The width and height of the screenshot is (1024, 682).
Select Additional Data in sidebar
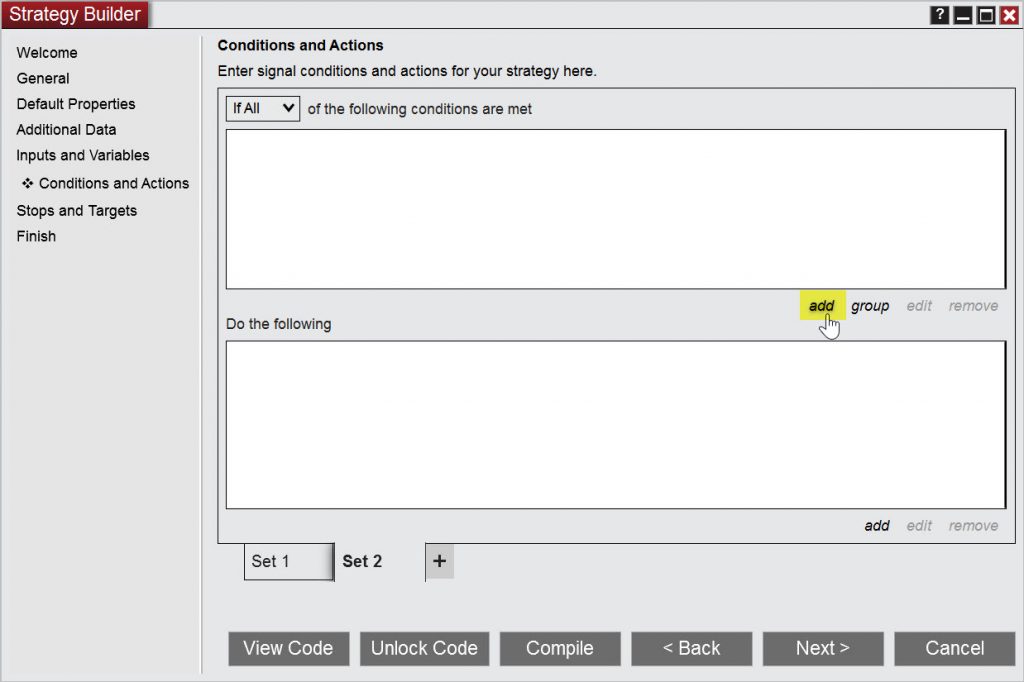pyautogui.click(x=67, y=129)
